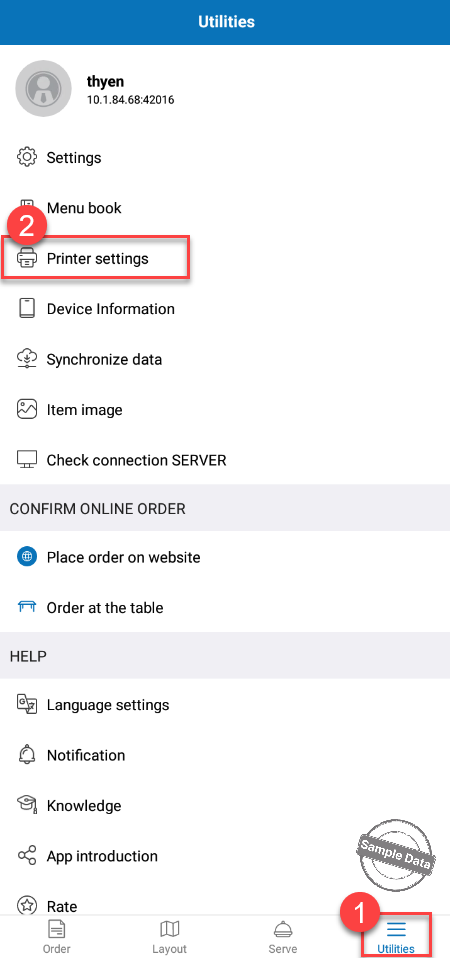450x958 pixels.
Task: Open the Printer settings printer icon
Action: tap(27, 258)
